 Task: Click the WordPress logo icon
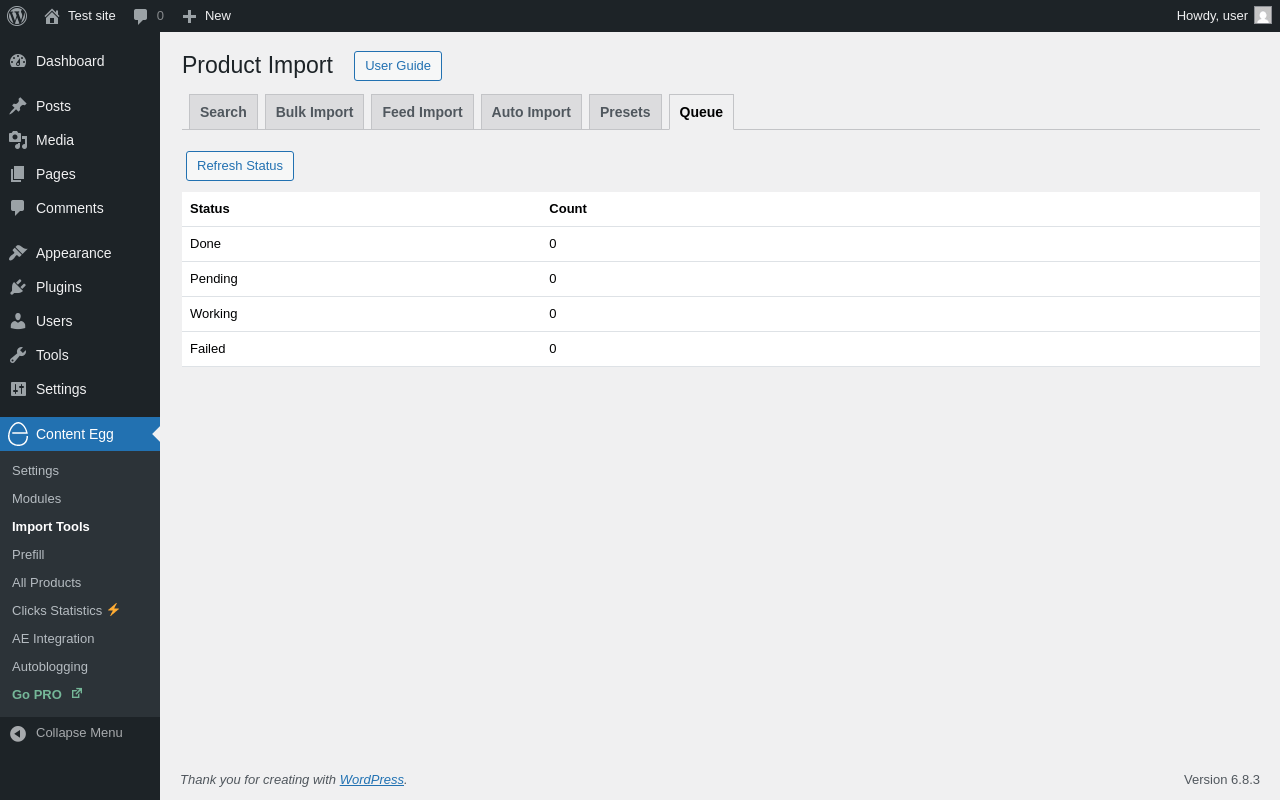tap(17, 16)
